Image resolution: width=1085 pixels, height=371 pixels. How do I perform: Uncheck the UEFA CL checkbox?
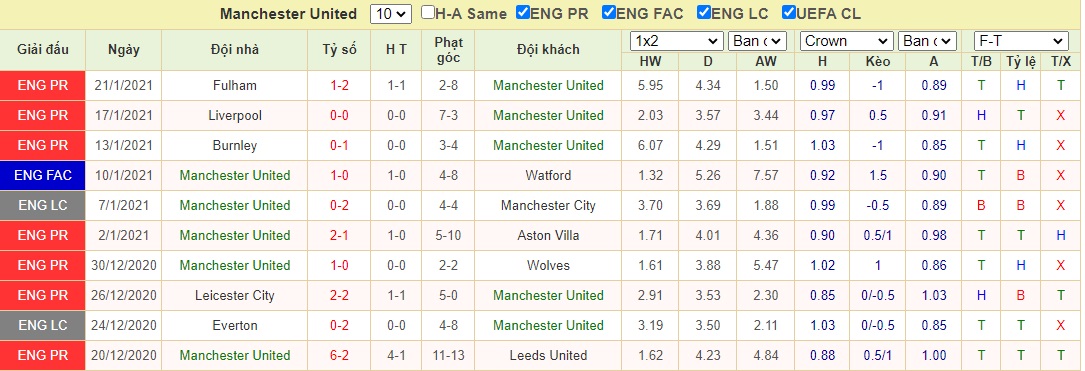788,12
